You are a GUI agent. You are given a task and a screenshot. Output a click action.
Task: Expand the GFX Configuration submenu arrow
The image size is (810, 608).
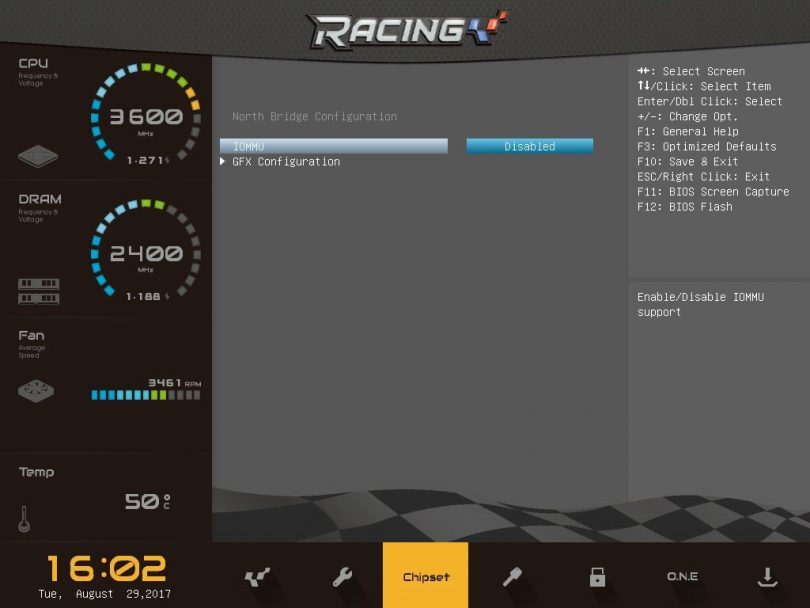(223, 162)
